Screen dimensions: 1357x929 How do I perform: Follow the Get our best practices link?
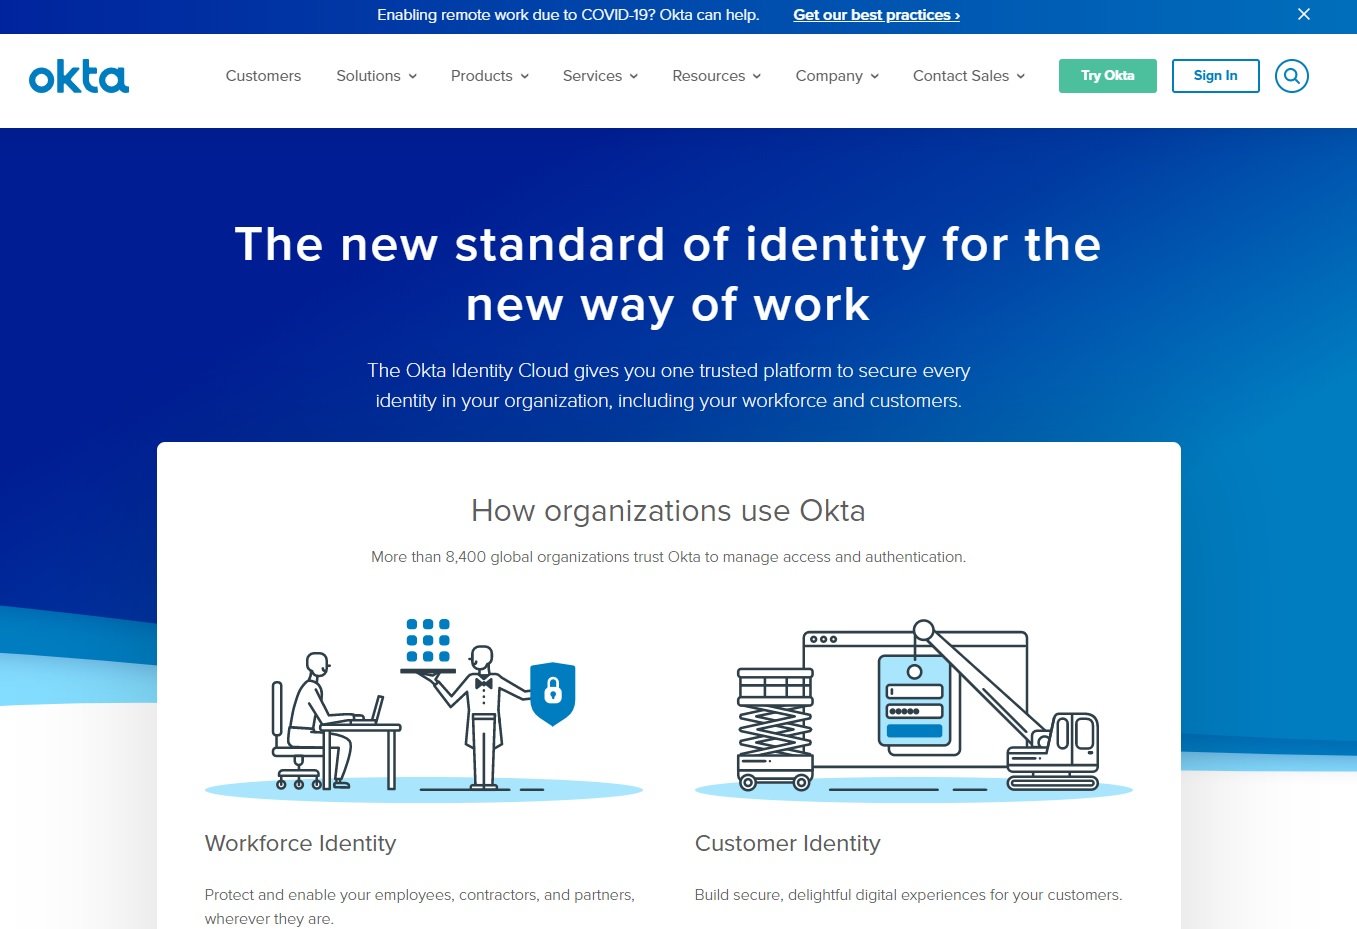click(x=876, y=15)
